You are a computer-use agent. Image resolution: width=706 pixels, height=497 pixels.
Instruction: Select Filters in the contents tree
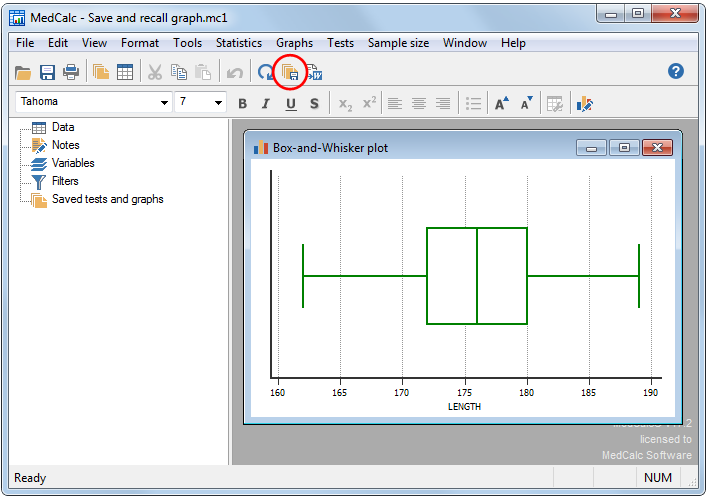(65, 181)
